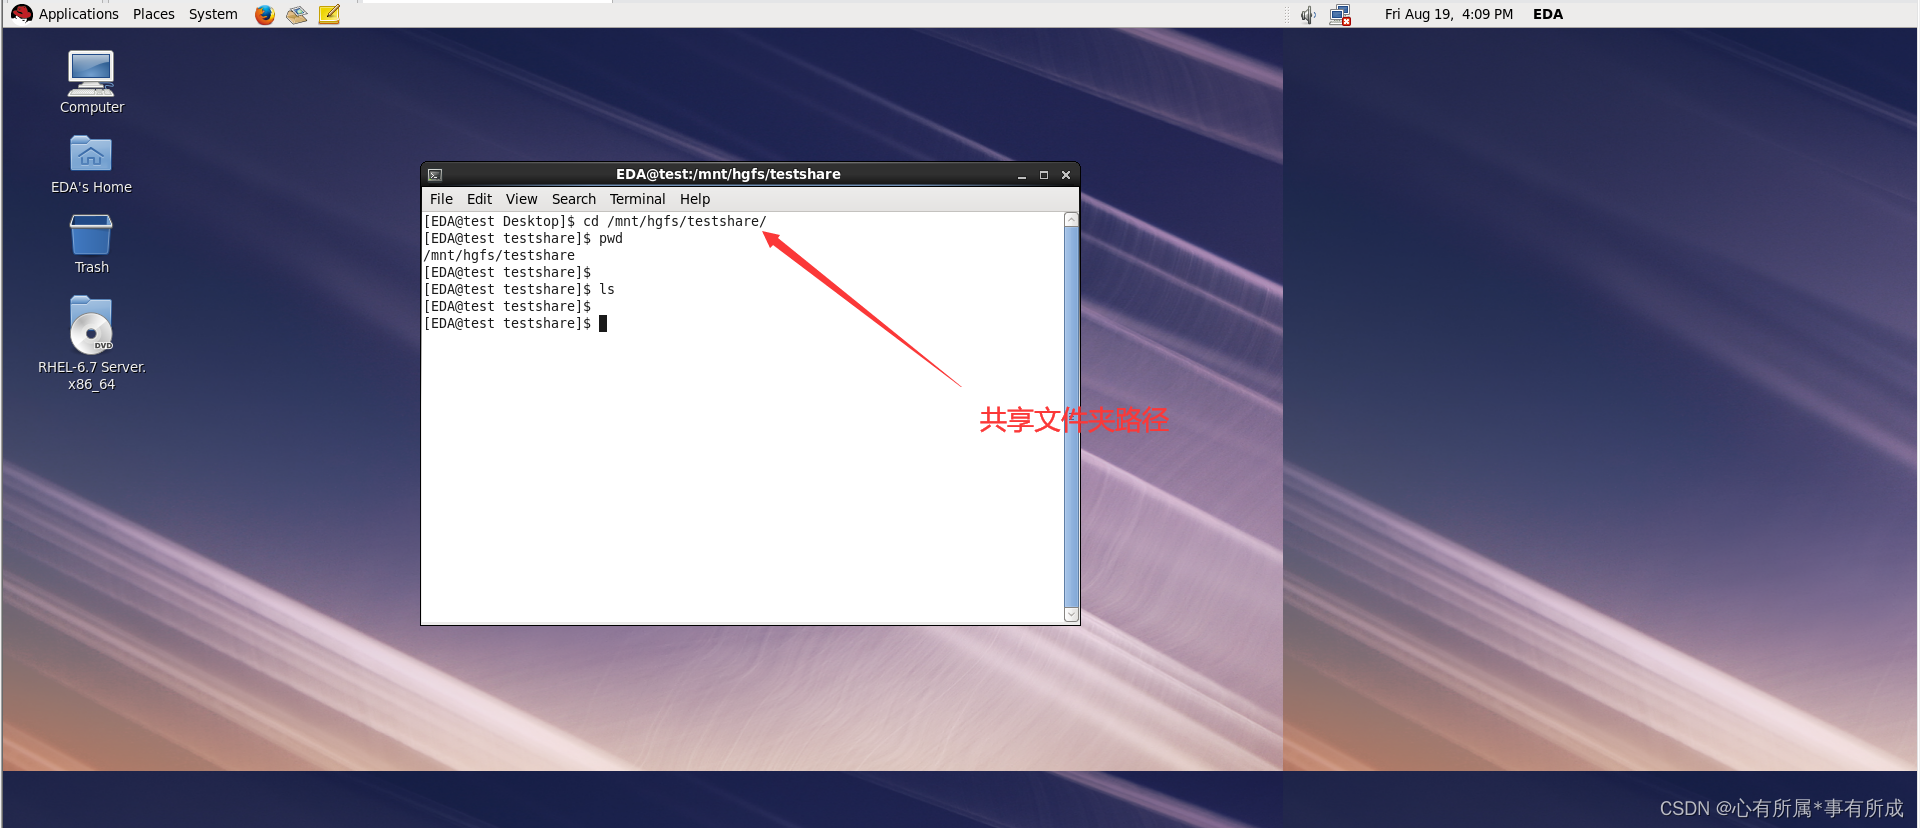Select the Trash desktop icon
The width and height of the screenshot is (1920, 828).
click(x=91, y=244)
